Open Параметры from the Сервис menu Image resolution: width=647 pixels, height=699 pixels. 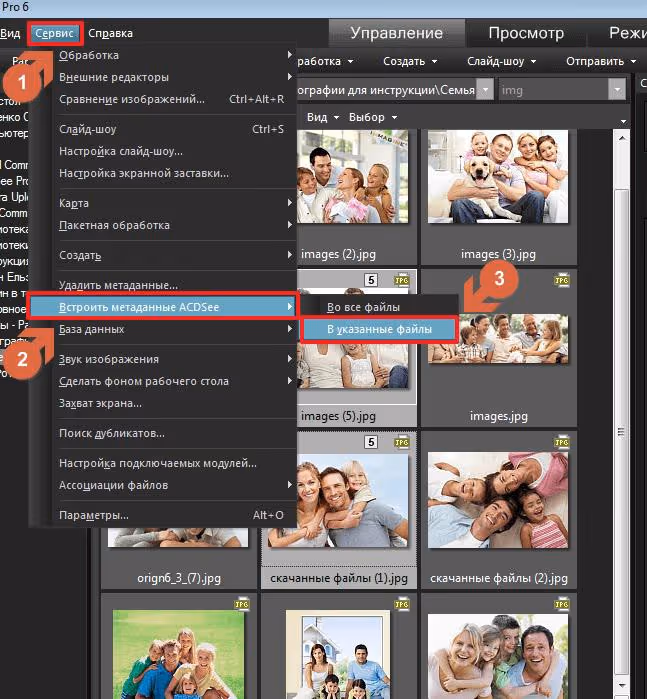(x=176, y=515)
